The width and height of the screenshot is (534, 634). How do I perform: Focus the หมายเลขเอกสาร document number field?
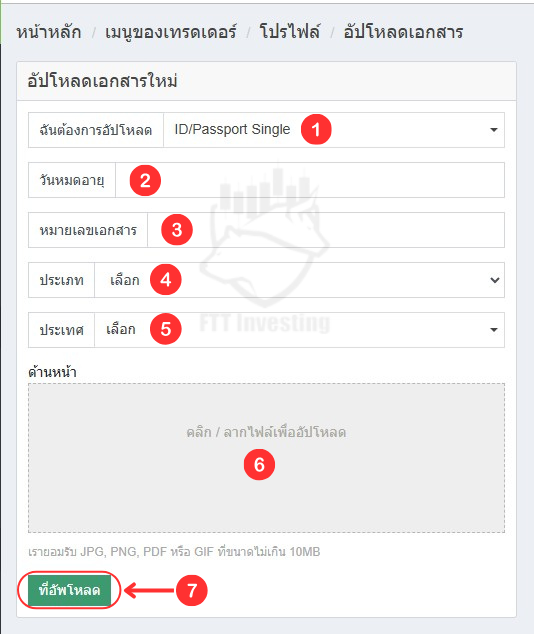tap(326, 230)
